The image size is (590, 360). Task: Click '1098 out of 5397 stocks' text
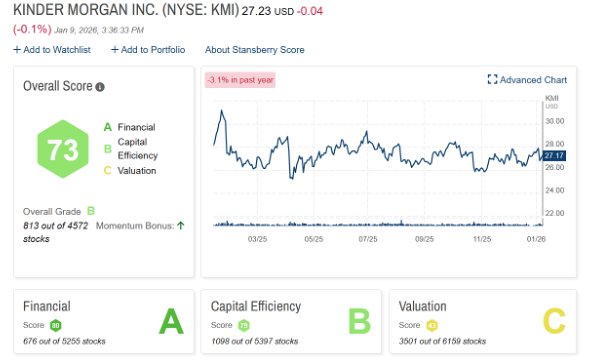click(x=255, y=341)
